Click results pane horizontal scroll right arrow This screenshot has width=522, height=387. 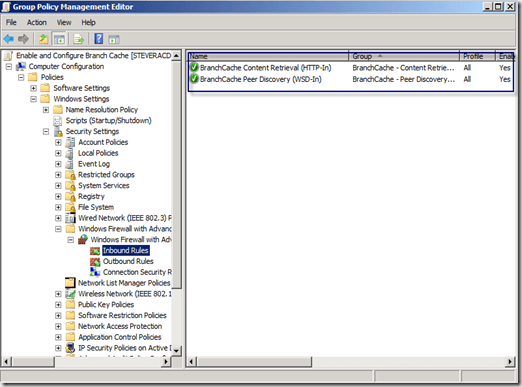510,361
